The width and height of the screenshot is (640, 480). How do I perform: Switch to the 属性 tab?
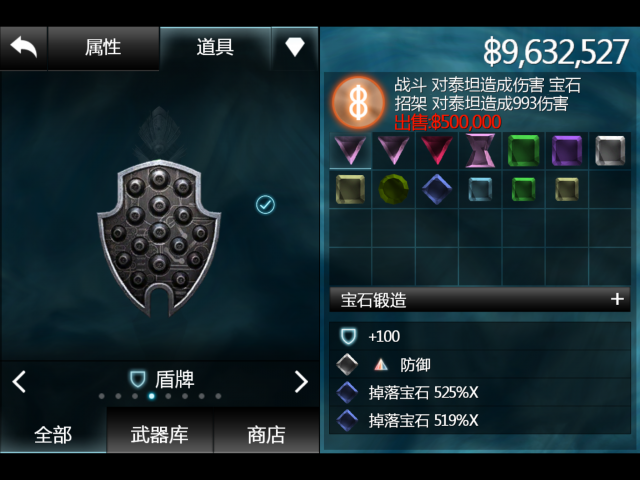[x=103, y=48]
